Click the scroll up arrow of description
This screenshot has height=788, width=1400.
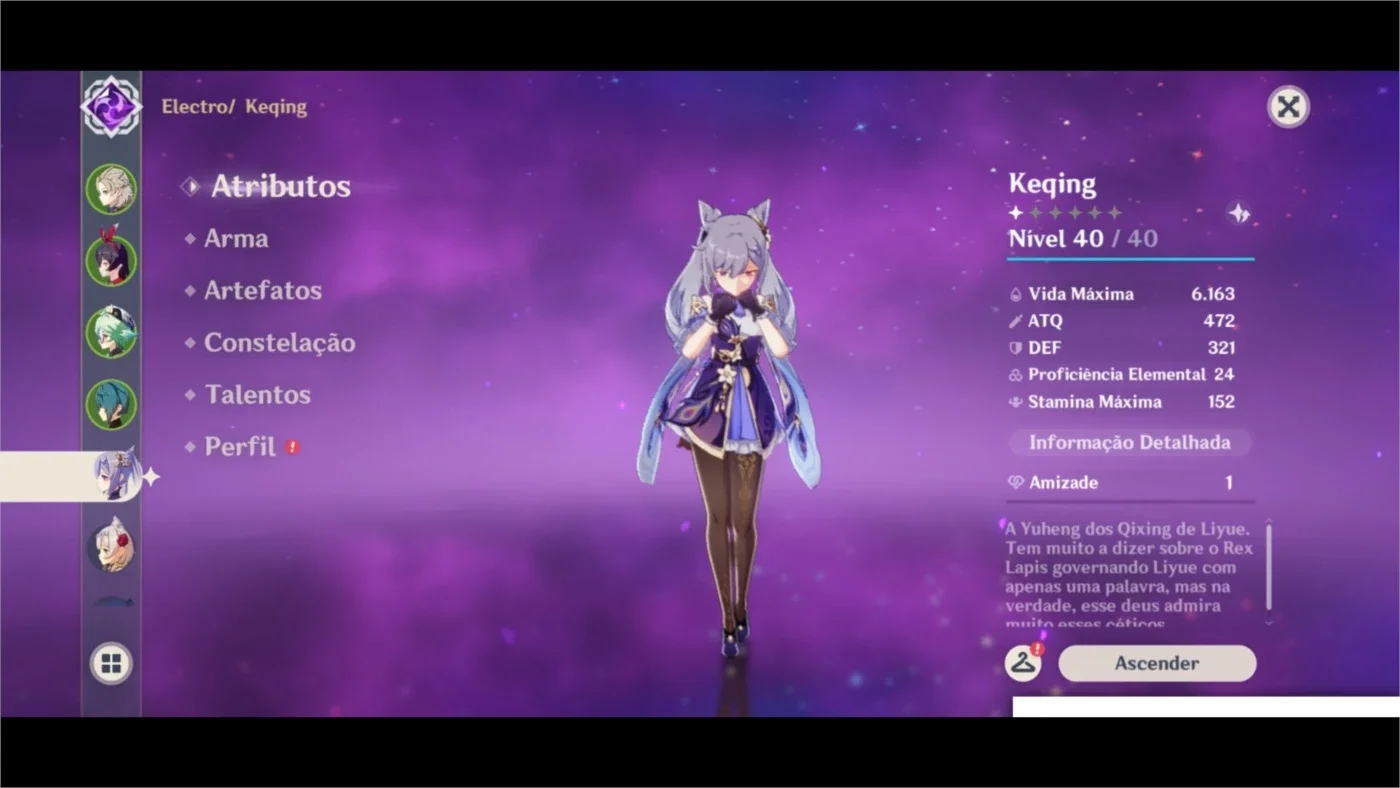click(1269, 521)
